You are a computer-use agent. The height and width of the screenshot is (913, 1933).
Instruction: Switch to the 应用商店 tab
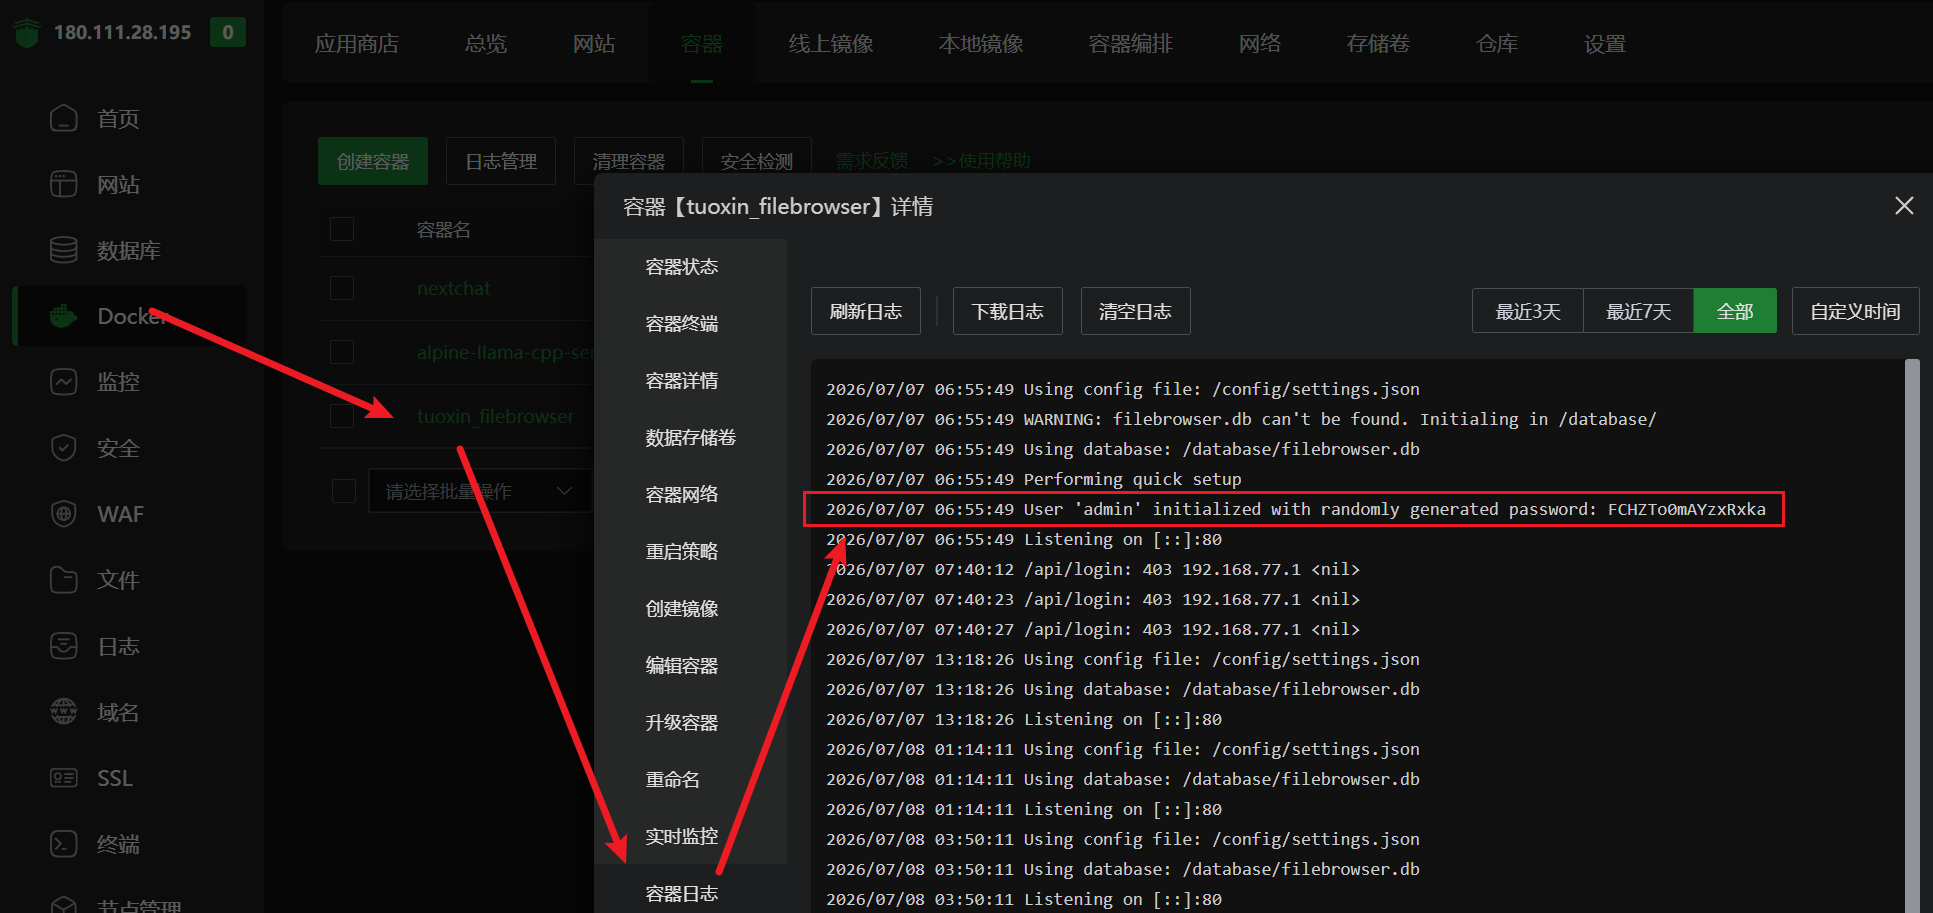click(x=357, y=44)
